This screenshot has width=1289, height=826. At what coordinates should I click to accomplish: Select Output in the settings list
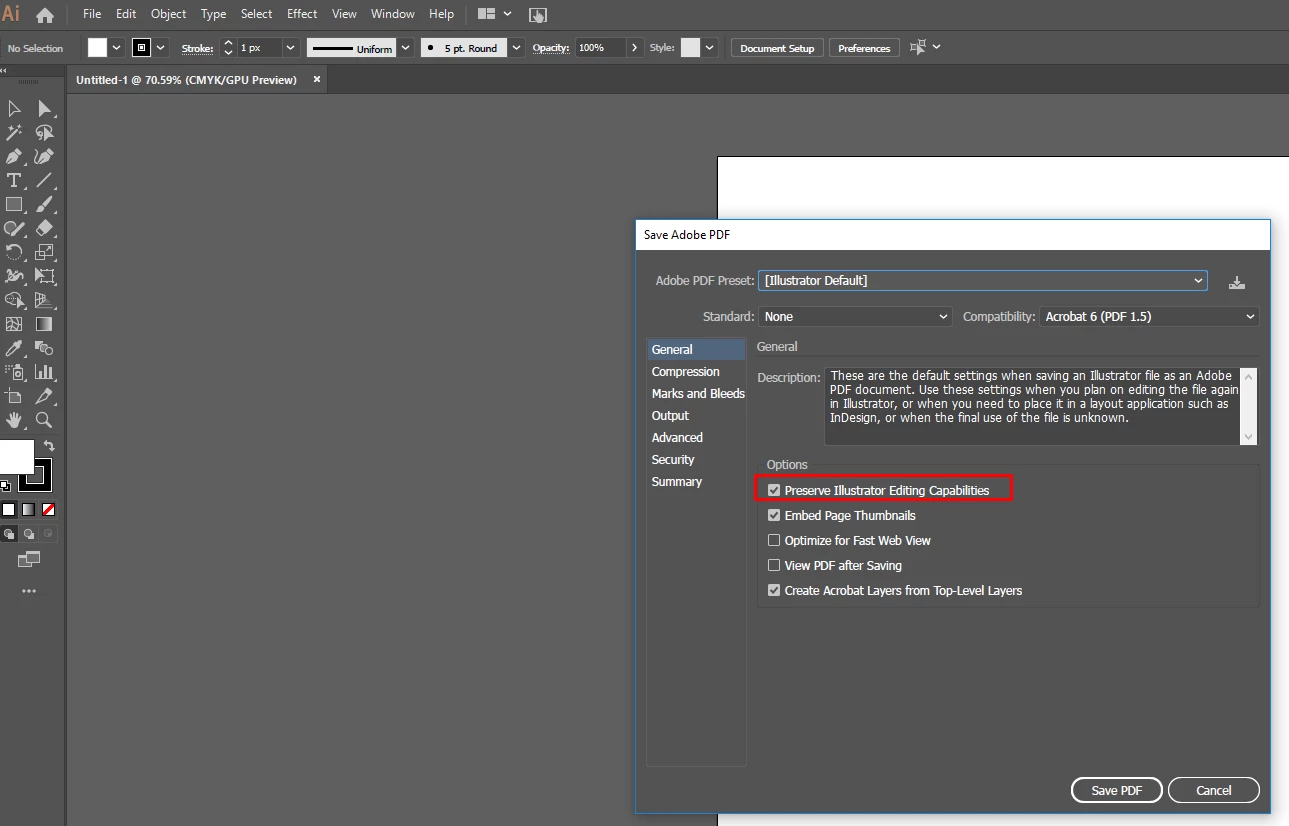[x=670, y=416]
